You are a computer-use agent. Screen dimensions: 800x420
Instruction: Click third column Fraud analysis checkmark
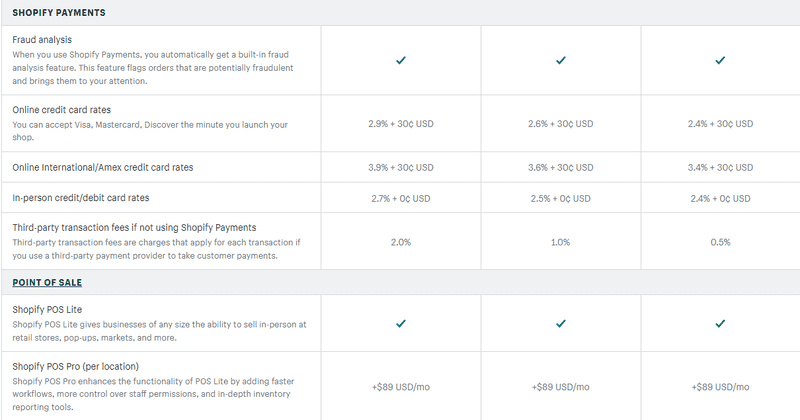click(x=720, y=60)
